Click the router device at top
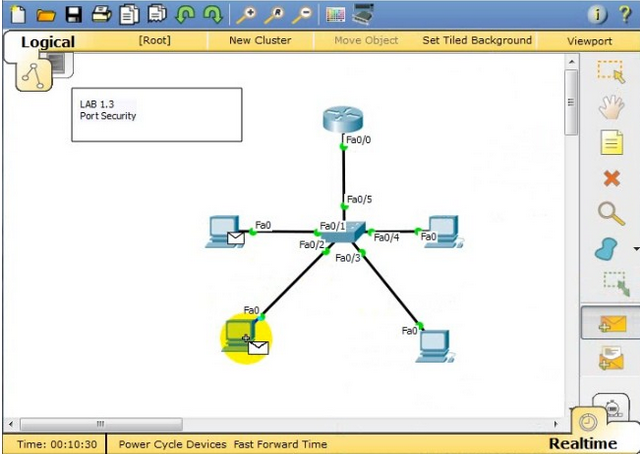Screen dimensions: 640x454 coord(342,119)
